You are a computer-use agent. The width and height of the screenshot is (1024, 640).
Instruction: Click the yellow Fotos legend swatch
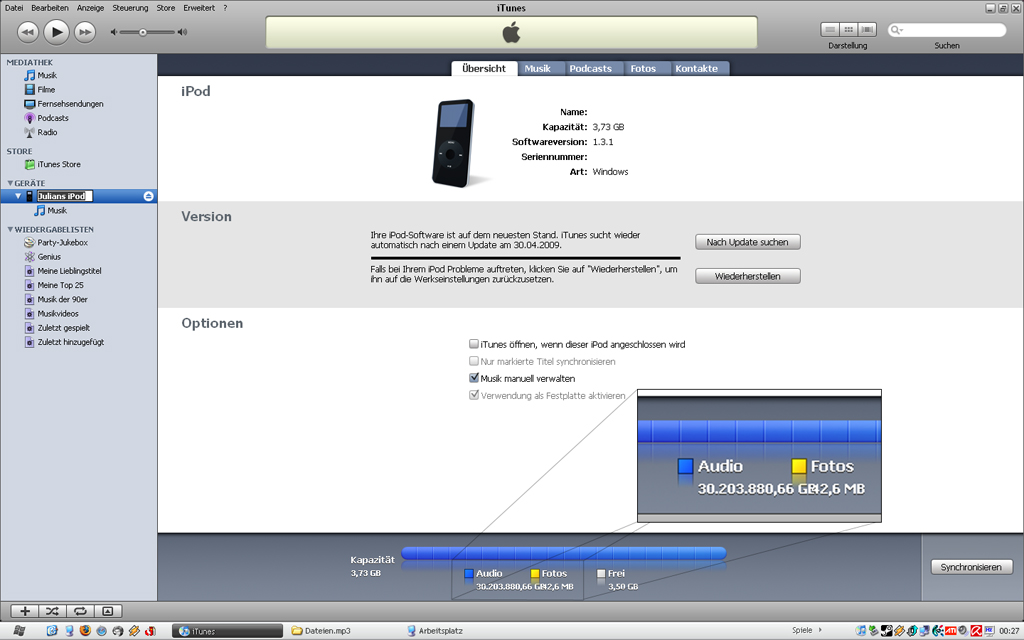pyautogui.click(x=535, y=574)
